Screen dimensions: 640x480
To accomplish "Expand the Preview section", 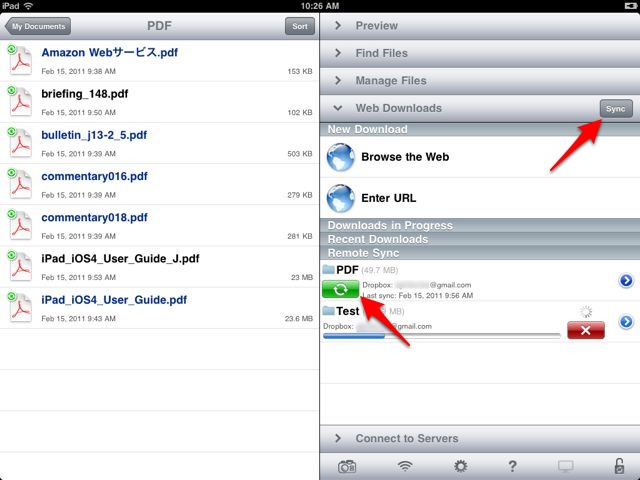I will pyautogui.click(x=480, y=26).
